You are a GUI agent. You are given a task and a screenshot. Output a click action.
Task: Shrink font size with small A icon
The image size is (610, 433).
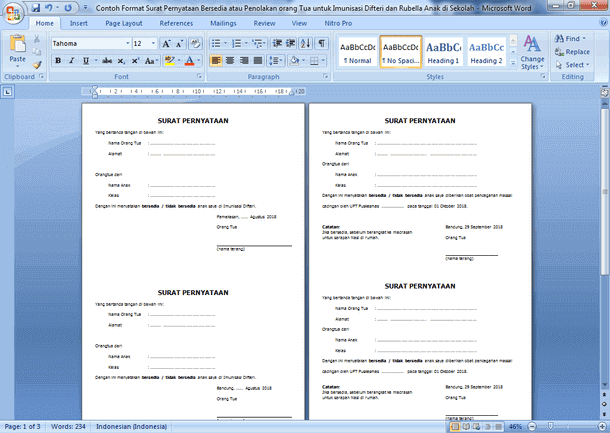tap(179, 44)
